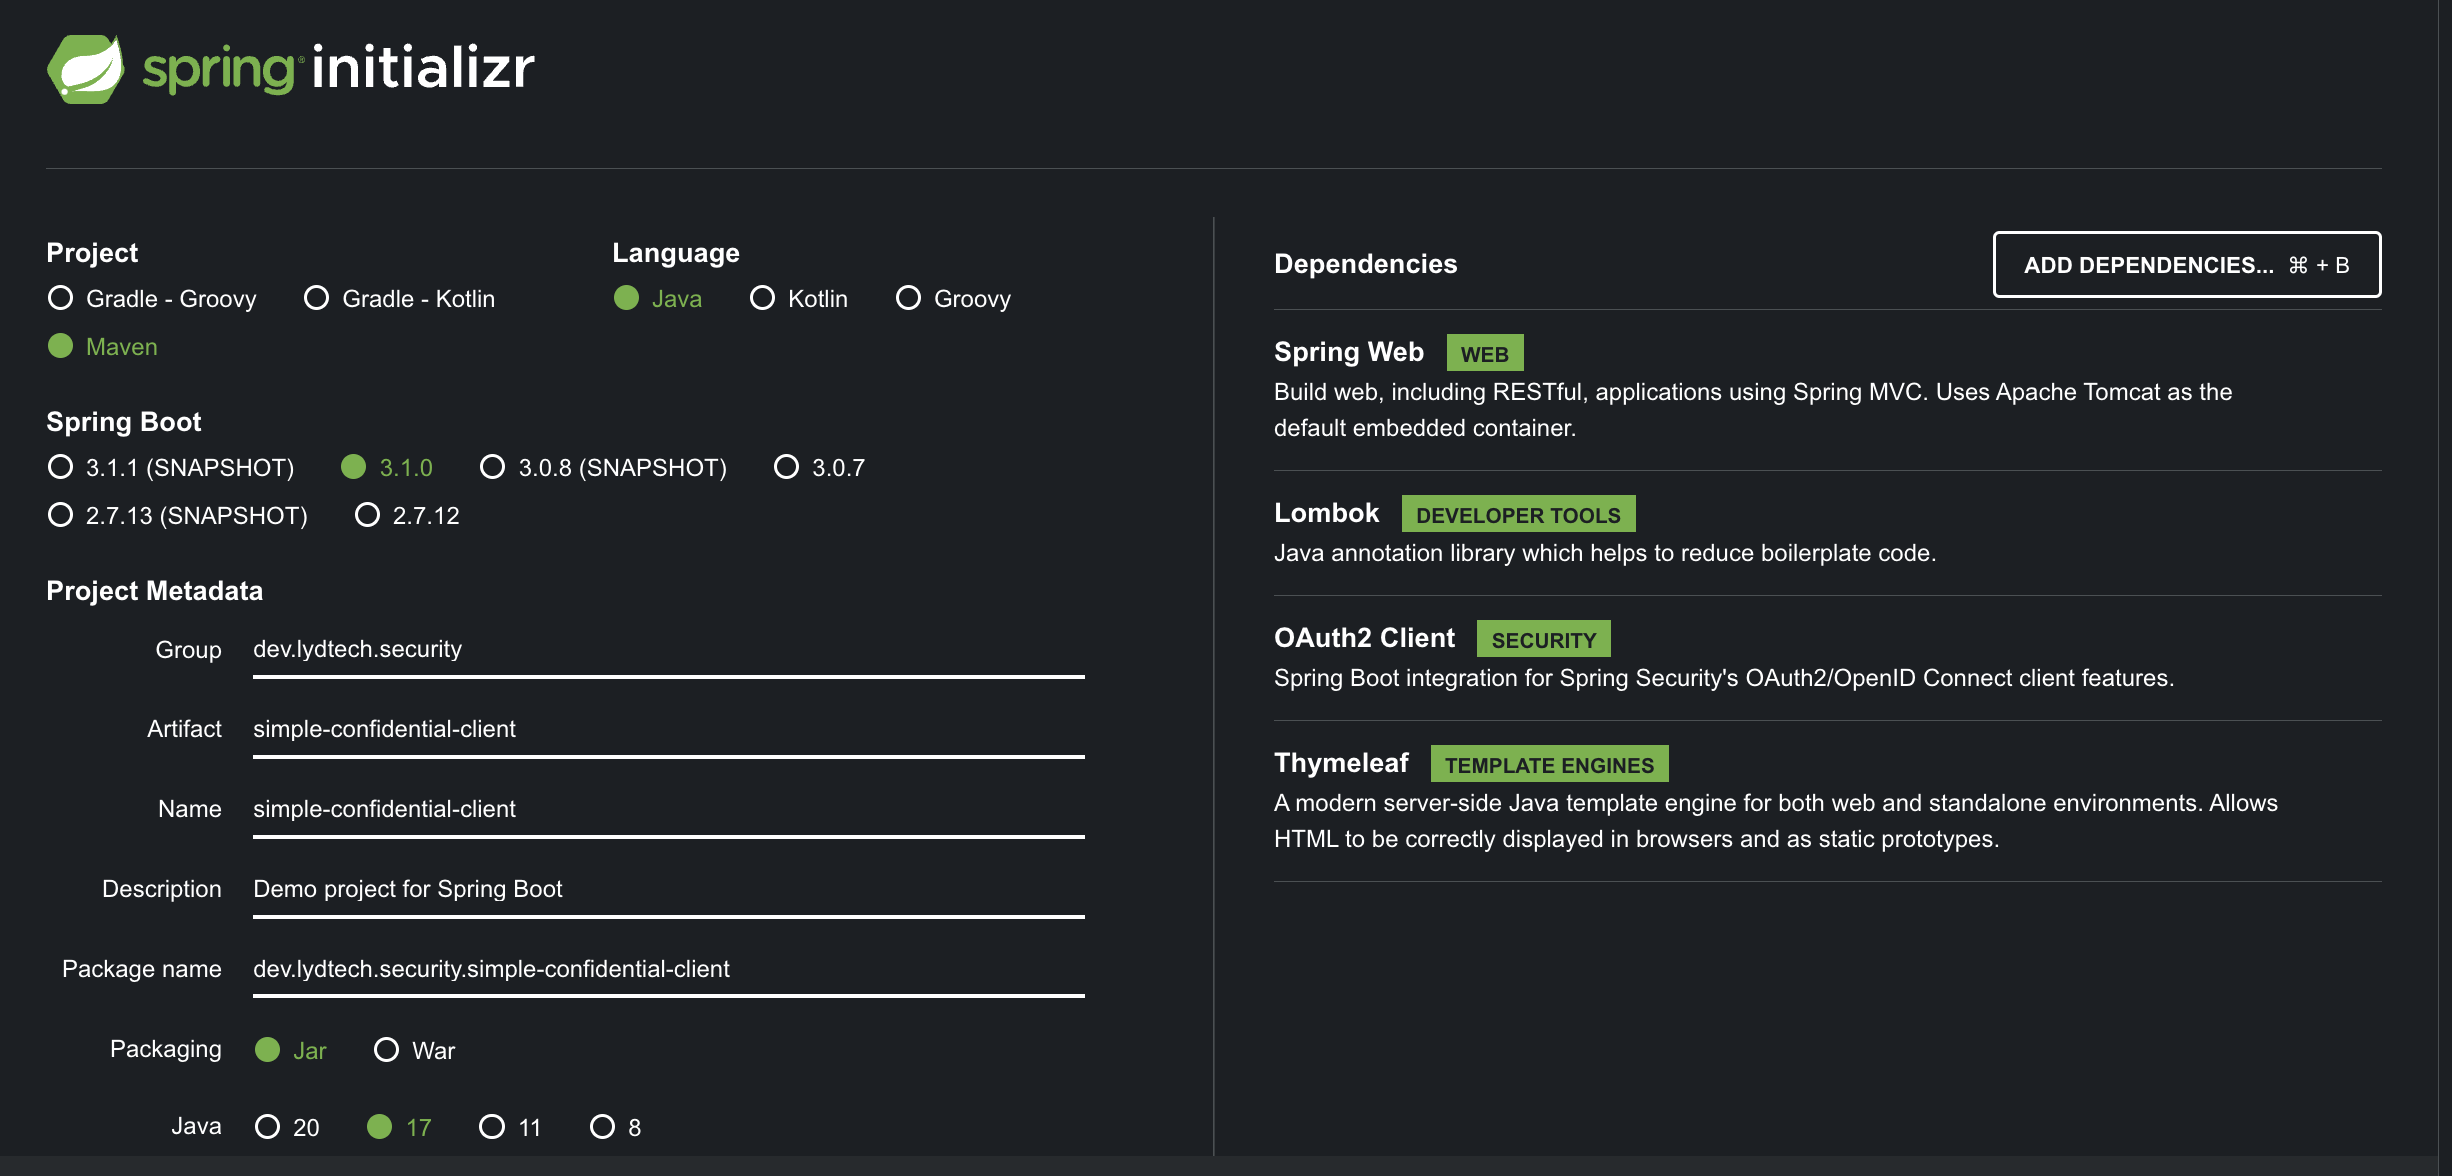Select Spring Boot 2.7.13 (SNAPSHOT)
Screen dimensions: 2452x1176
pos(178,516)
